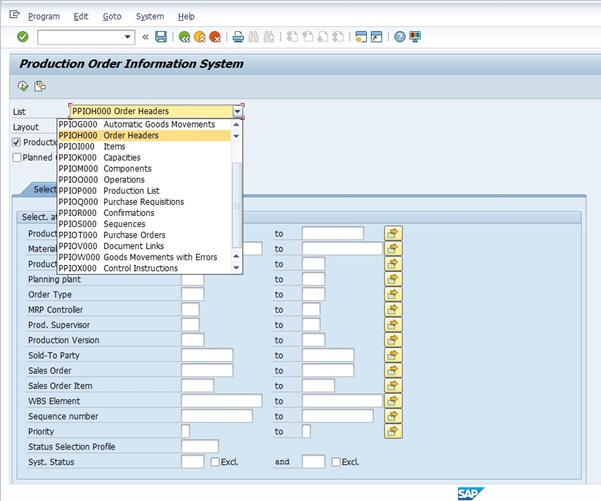Click the Customize Local Layout monitor icon

click(415, 37)
